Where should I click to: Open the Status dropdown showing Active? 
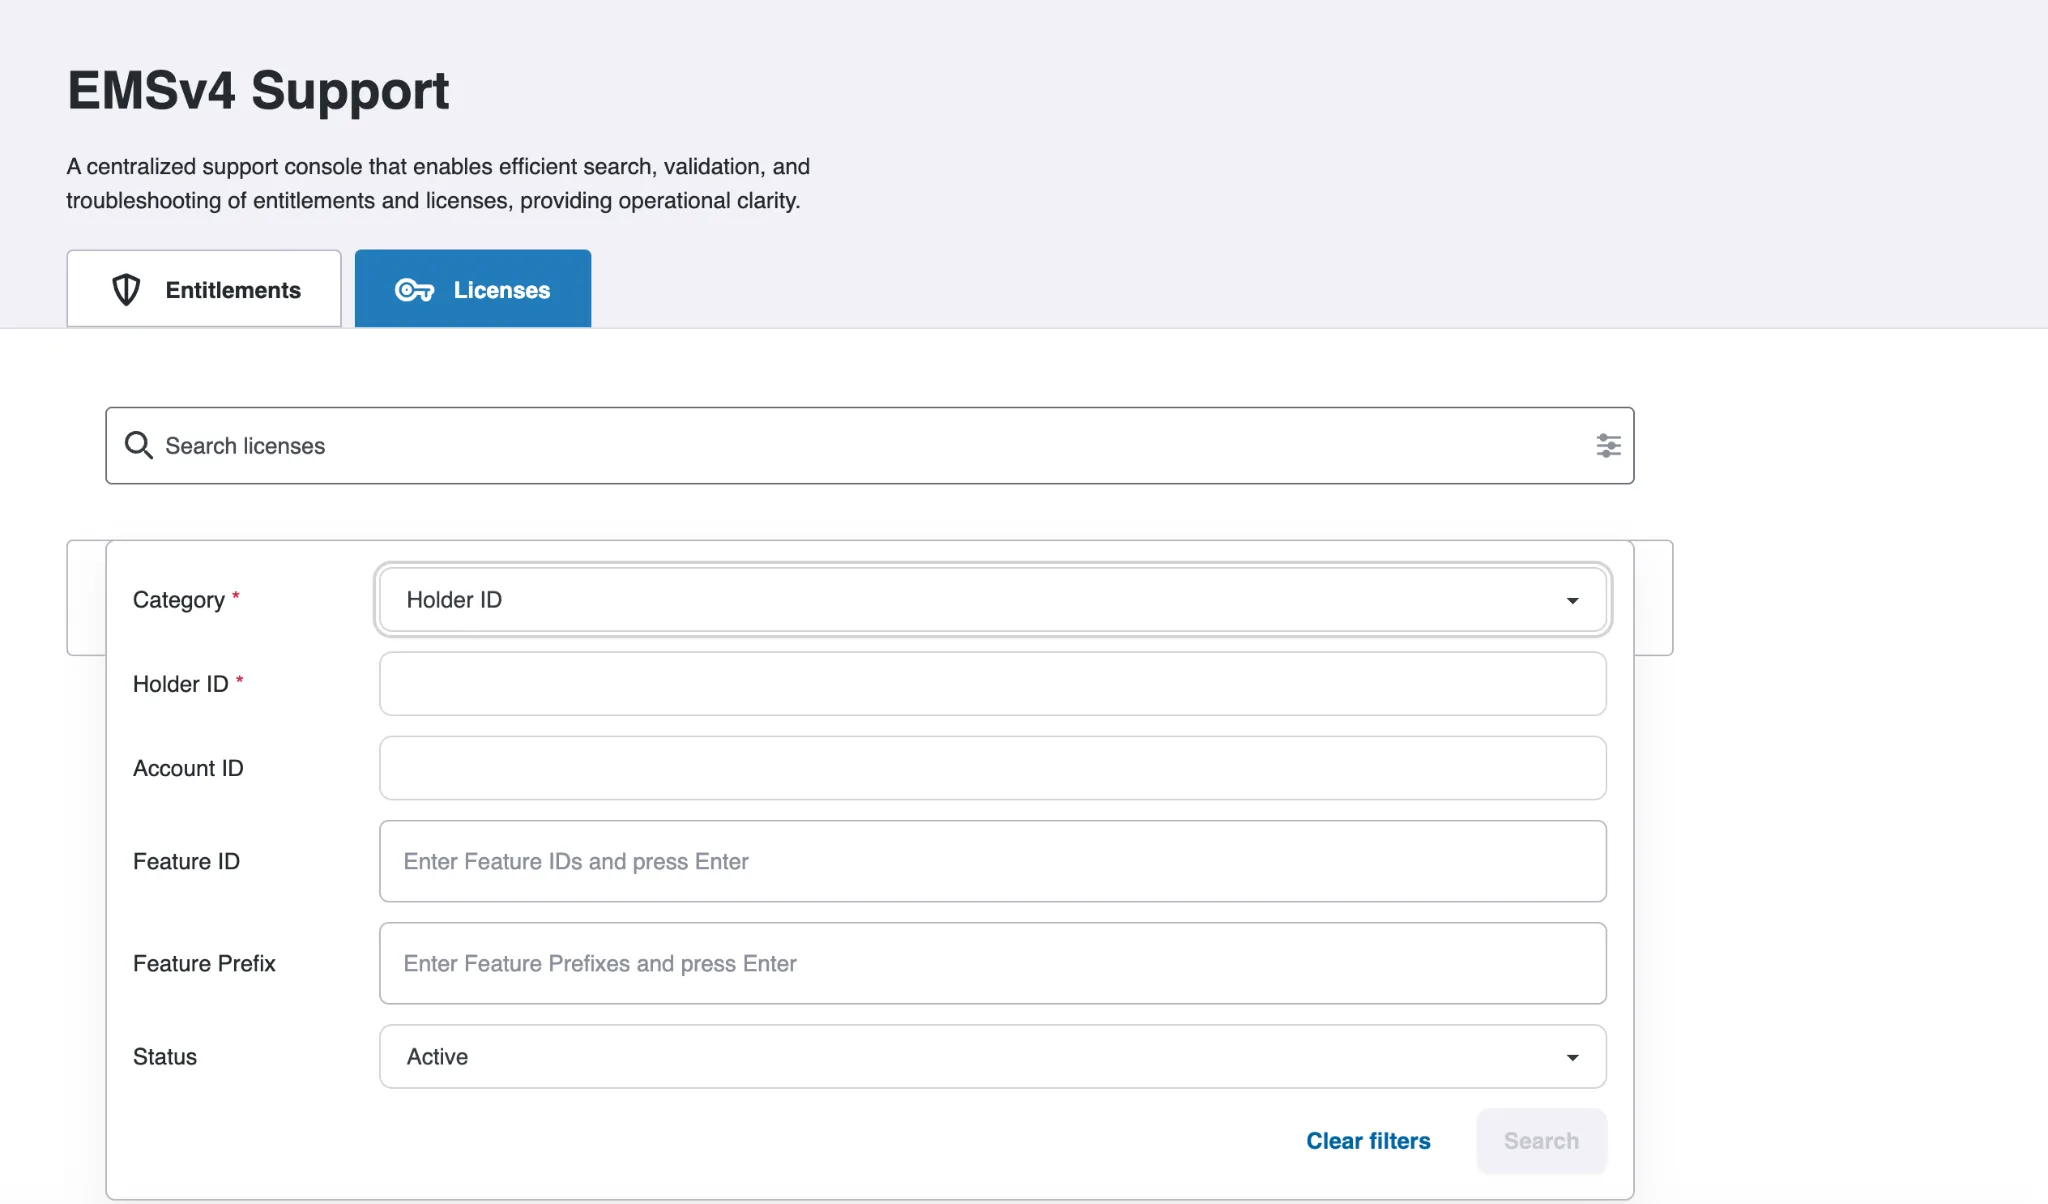pyautogui.click(x=993, y=1057)
